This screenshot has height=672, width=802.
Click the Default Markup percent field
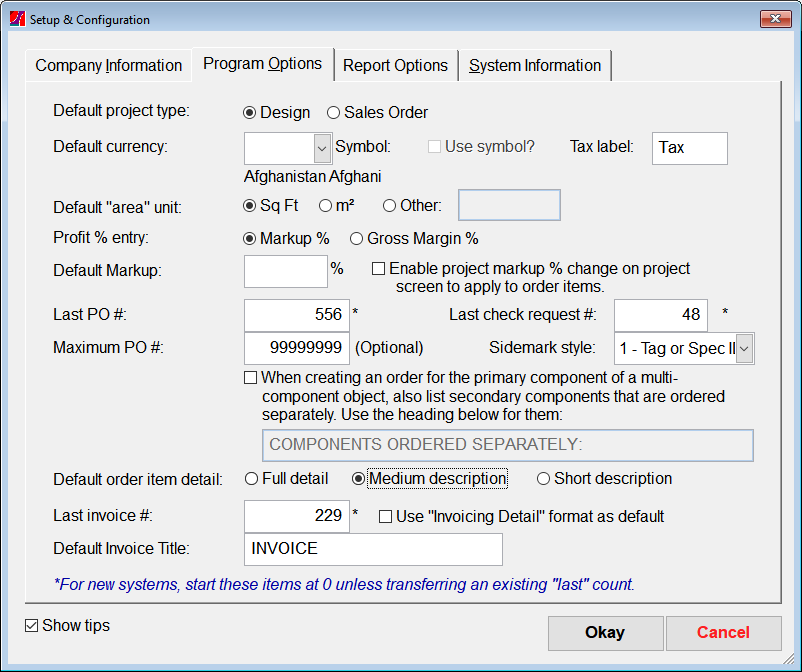(285, 271)
